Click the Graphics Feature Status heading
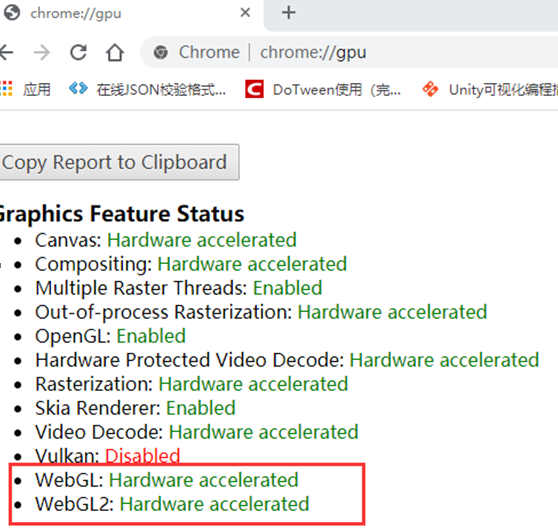This screenshot has height=531, width=558. tap(121, 214)
